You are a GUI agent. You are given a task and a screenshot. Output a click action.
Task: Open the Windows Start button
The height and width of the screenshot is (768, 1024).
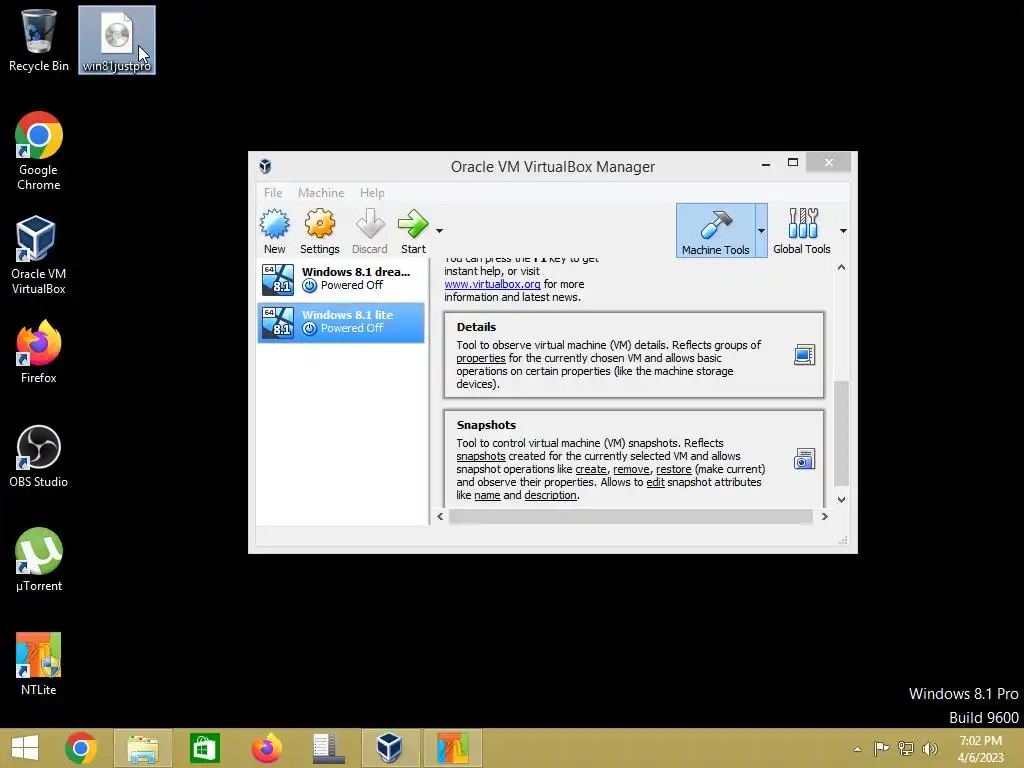coord(25,748)
